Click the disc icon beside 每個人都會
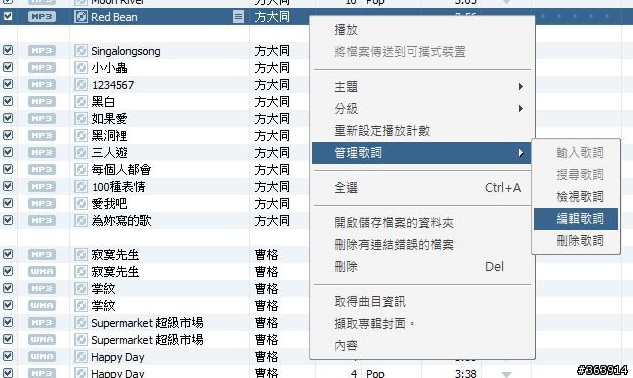The image size is (633, 378). (81, 169)
